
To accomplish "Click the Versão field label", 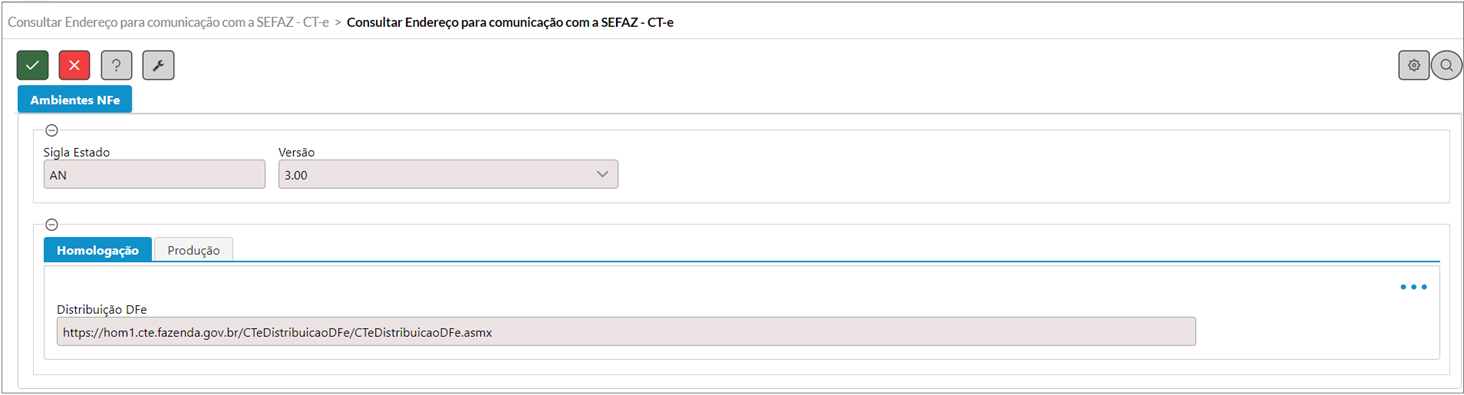I will pos(296,152).
